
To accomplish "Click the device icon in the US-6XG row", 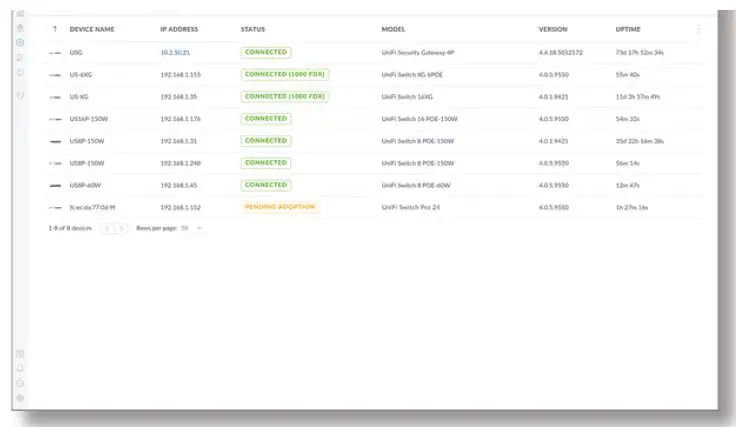I will (x=55, y=75).
